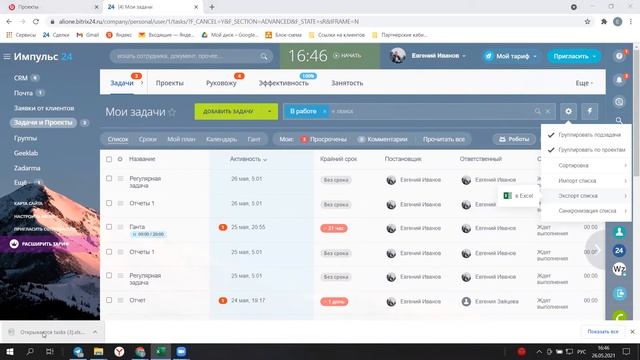Expand the Синхронизация списка submenu
The height and width of the screenshot is (360, 640).
[586, 211]
